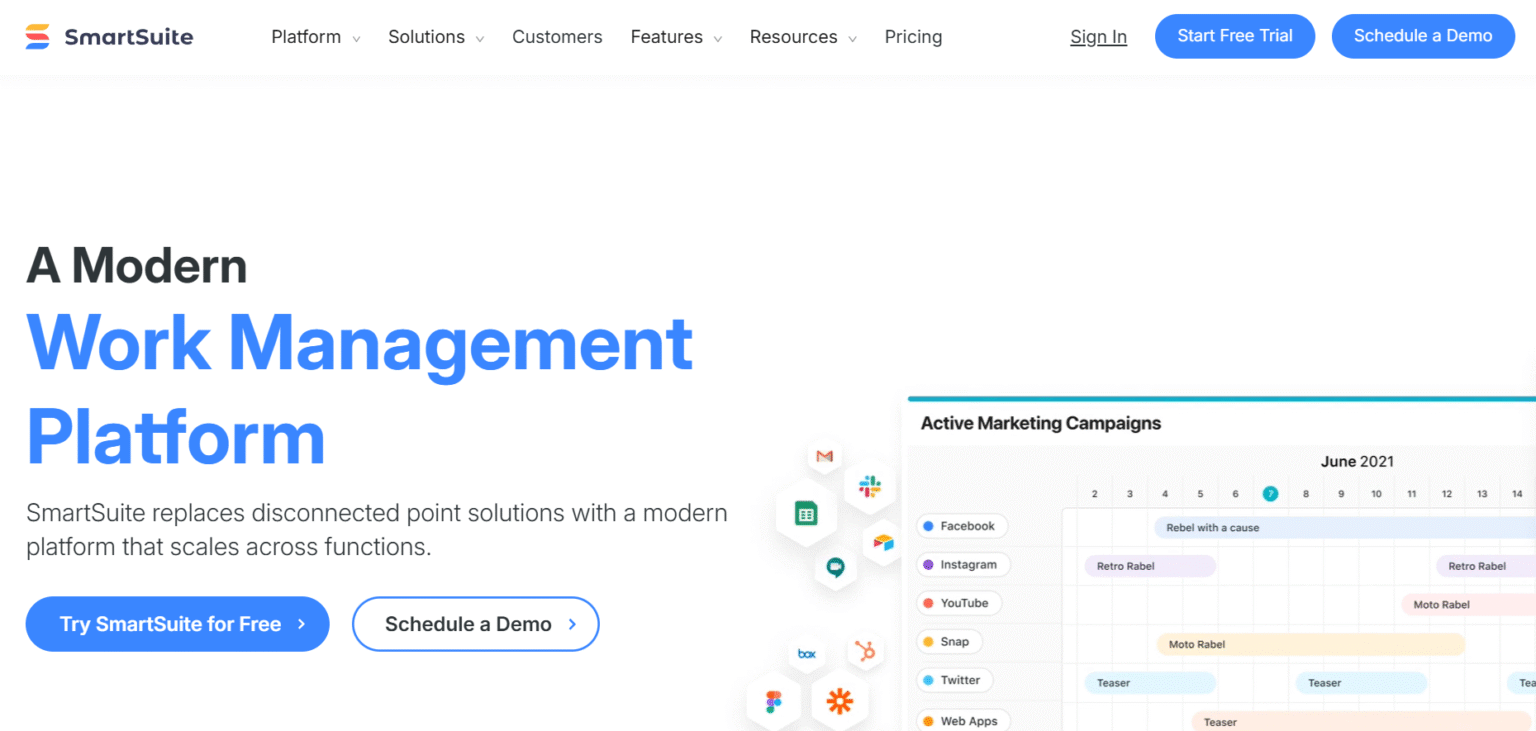Click the outlined Schedule a Demo hero button
The width and height of the screenshot is (1536, 731).
pos(475,624)
